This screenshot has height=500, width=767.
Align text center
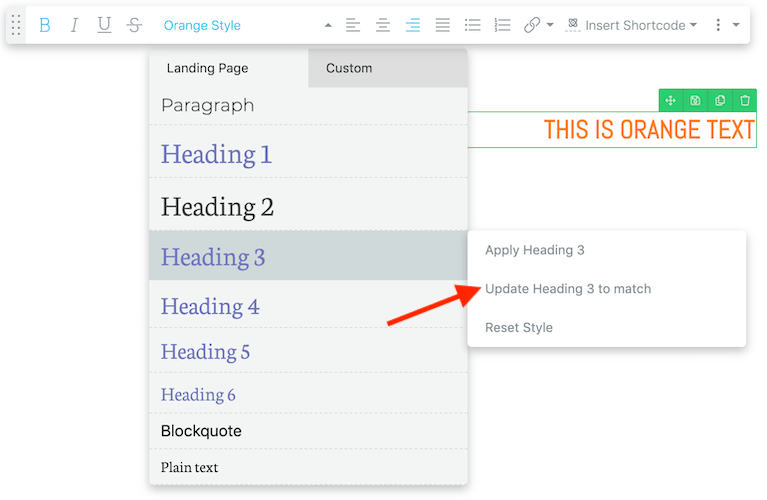coord(383,25)
